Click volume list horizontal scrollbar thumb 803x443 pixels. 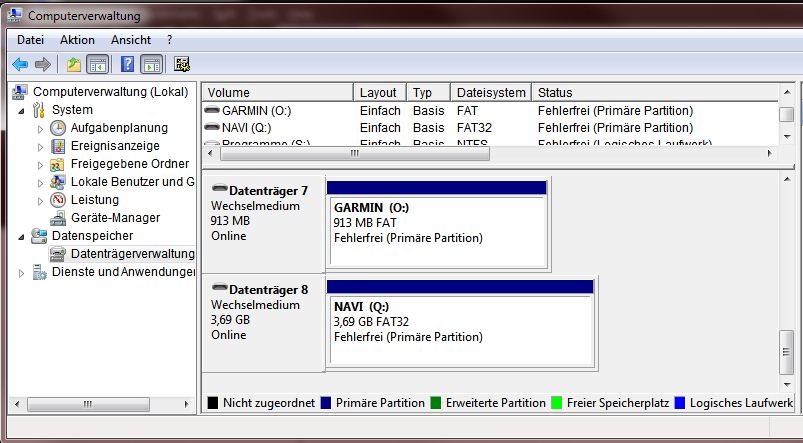click(x=355, y=153)
